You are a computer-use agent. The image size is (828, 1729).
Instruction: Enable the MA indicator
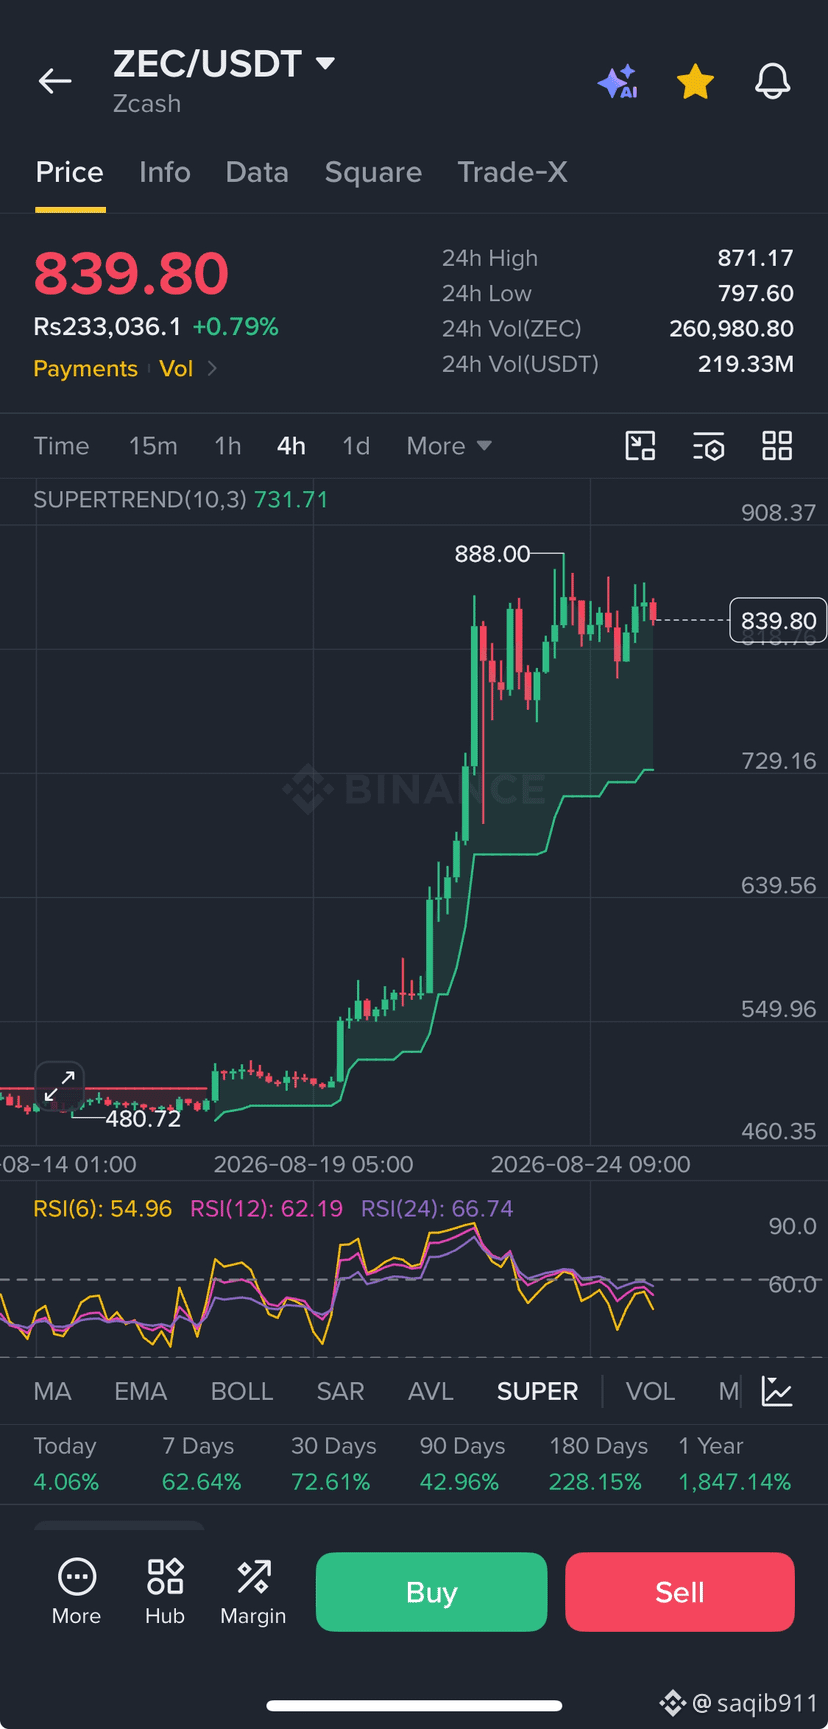point(52,1392)
